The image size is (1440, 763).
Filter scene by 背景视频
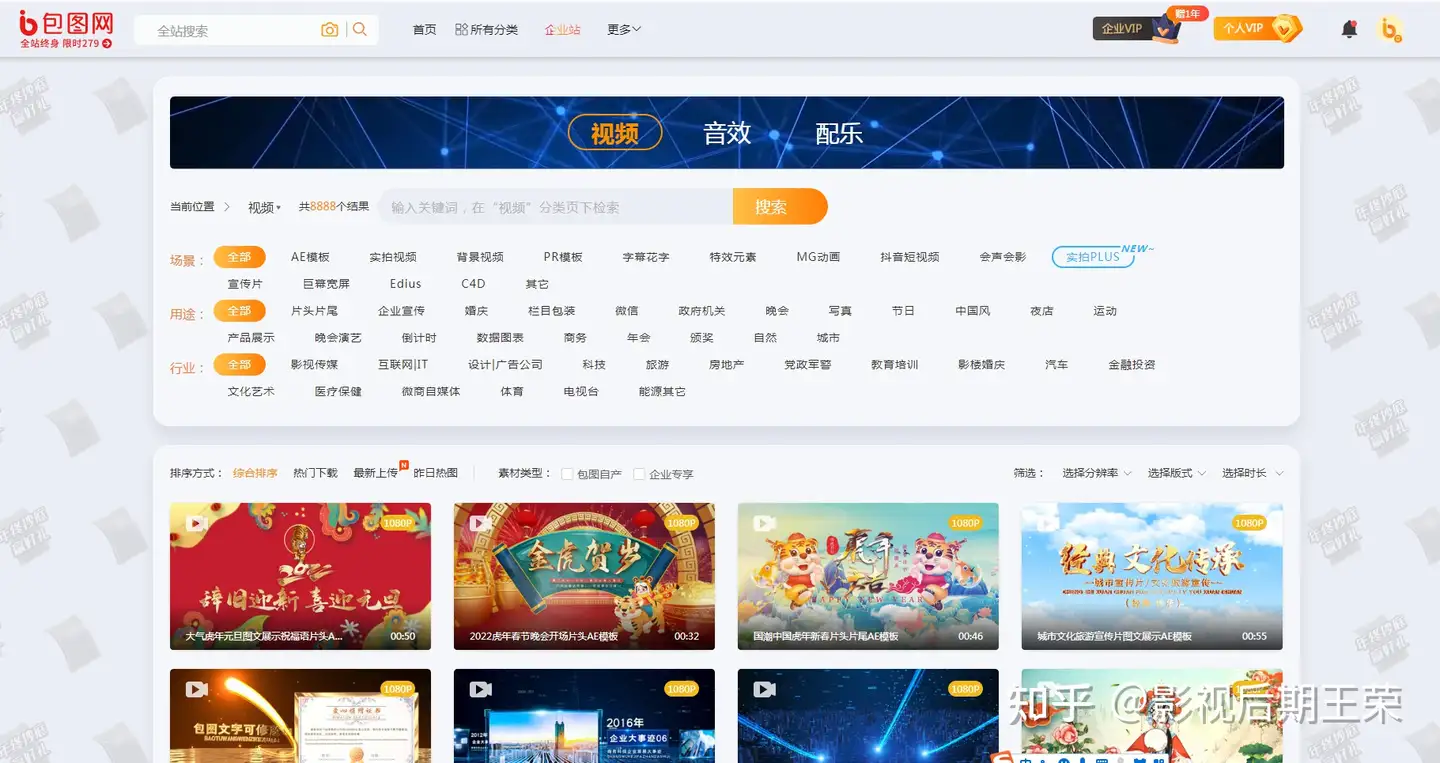point(480,257)
